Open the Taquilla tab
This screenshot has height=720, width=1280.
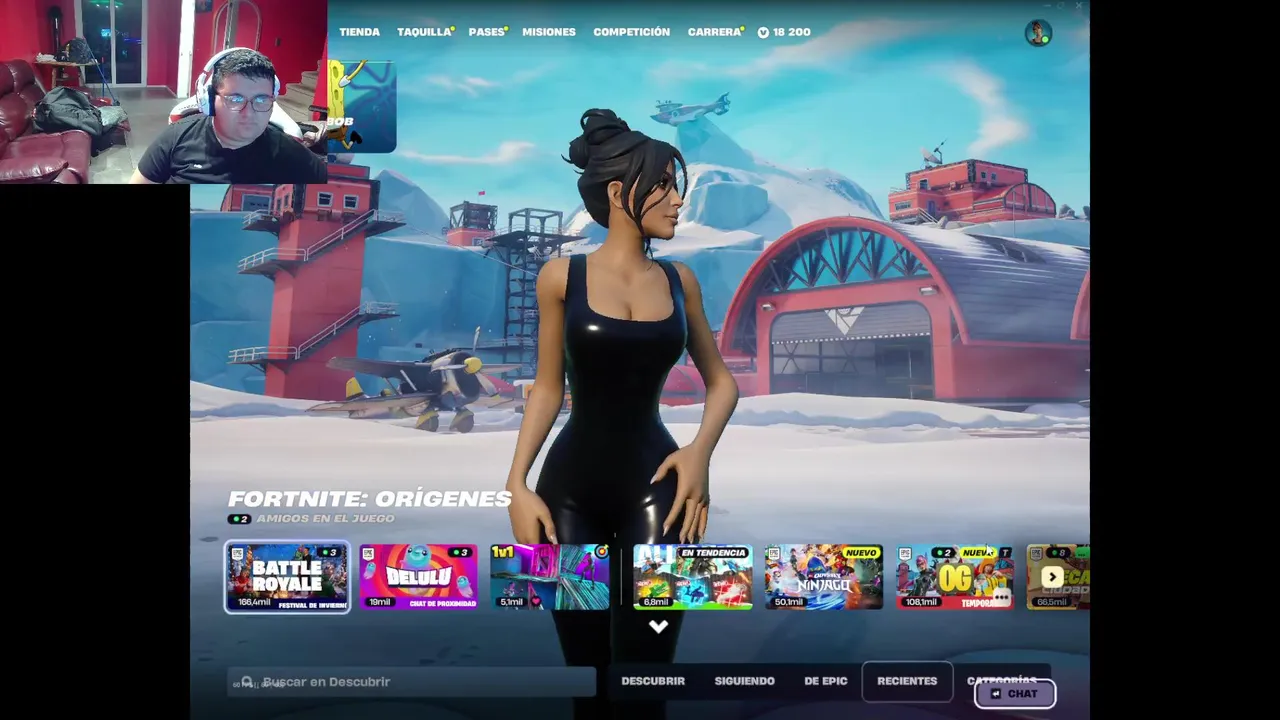(x=424, y=32)
